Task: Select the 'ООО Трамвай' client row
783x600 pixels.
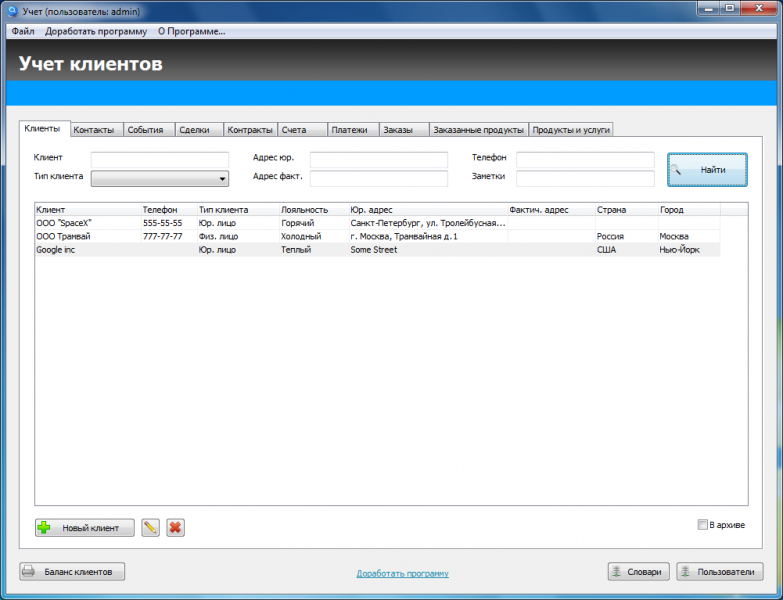Action: point(378,236)
